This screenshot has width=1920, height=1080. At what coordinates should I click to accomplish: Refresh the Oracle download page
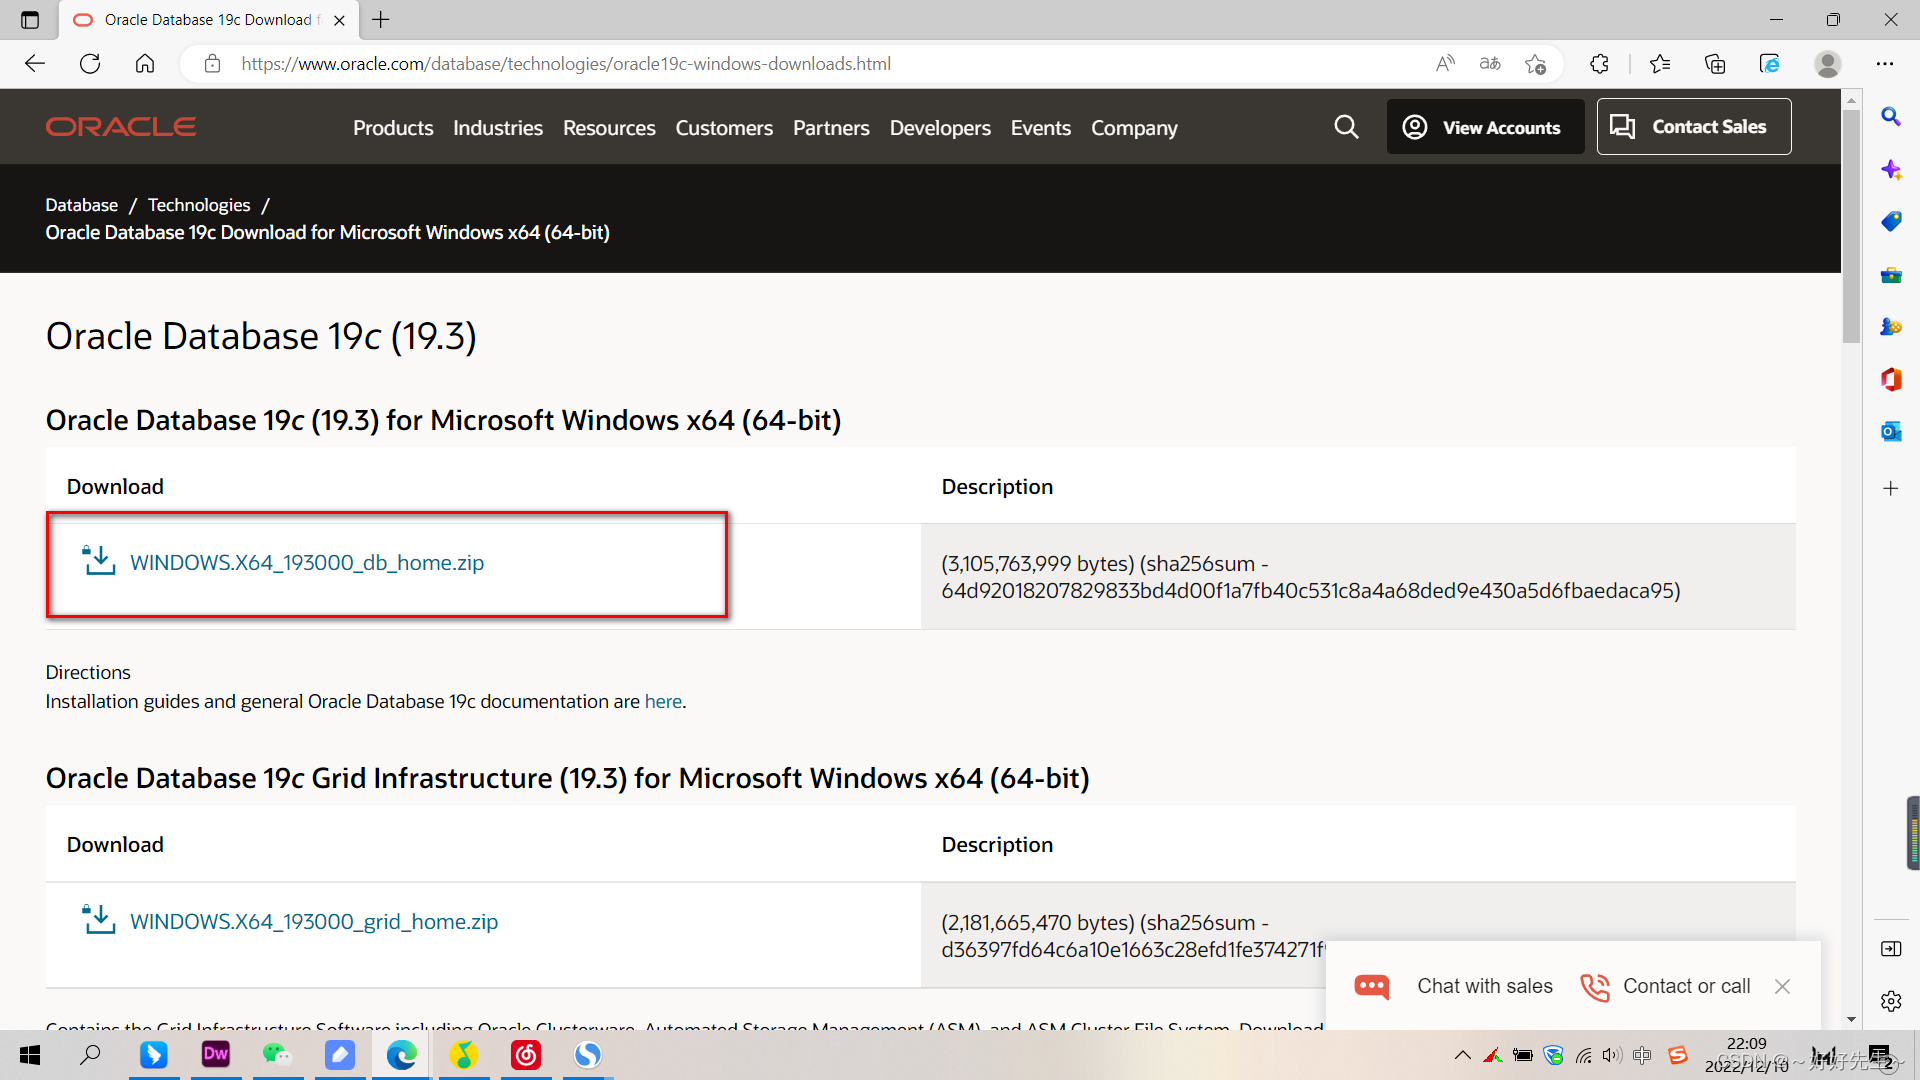(90, 63)
